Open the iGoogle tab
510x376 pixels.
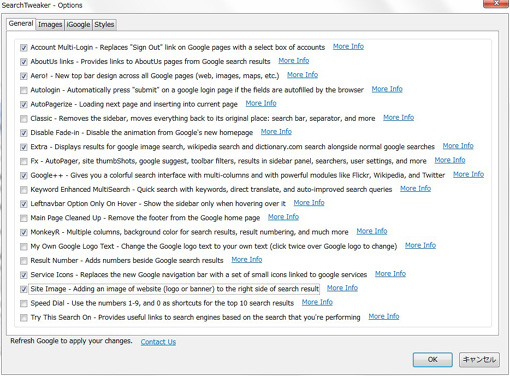[78, 25]
